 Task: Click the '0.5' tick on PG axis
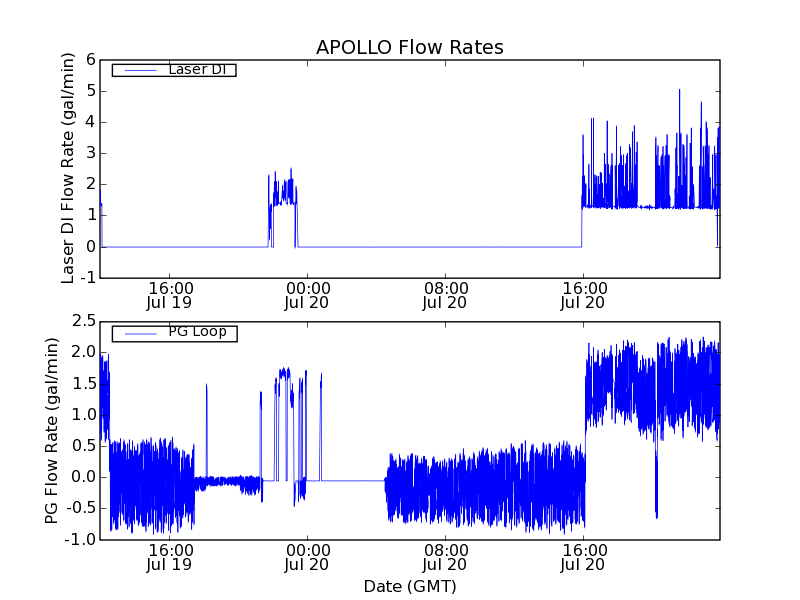pyautogui.click(x=84, y=446)
